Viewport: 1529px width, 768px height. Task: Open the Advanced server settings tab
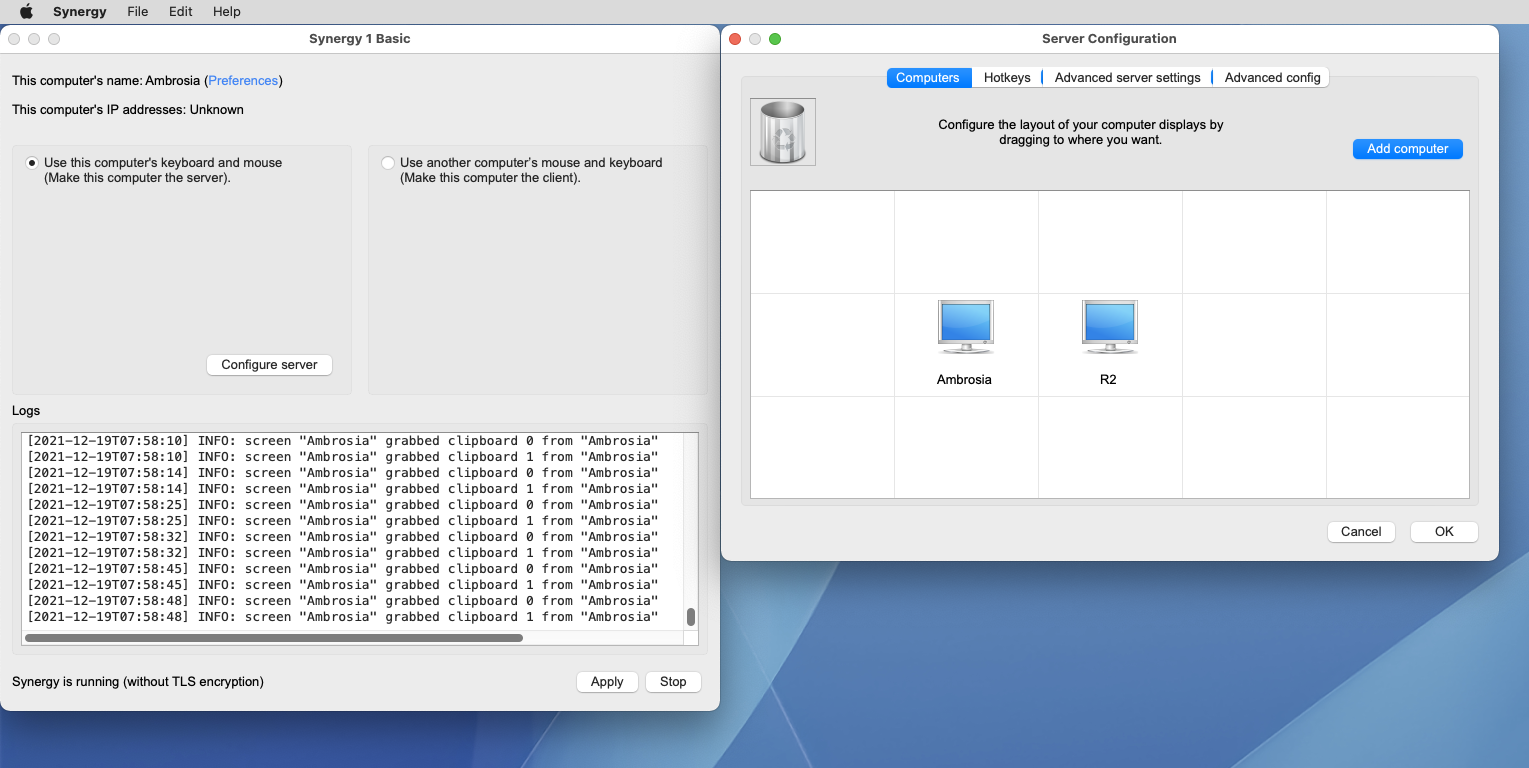click(x=1127, y=78)
